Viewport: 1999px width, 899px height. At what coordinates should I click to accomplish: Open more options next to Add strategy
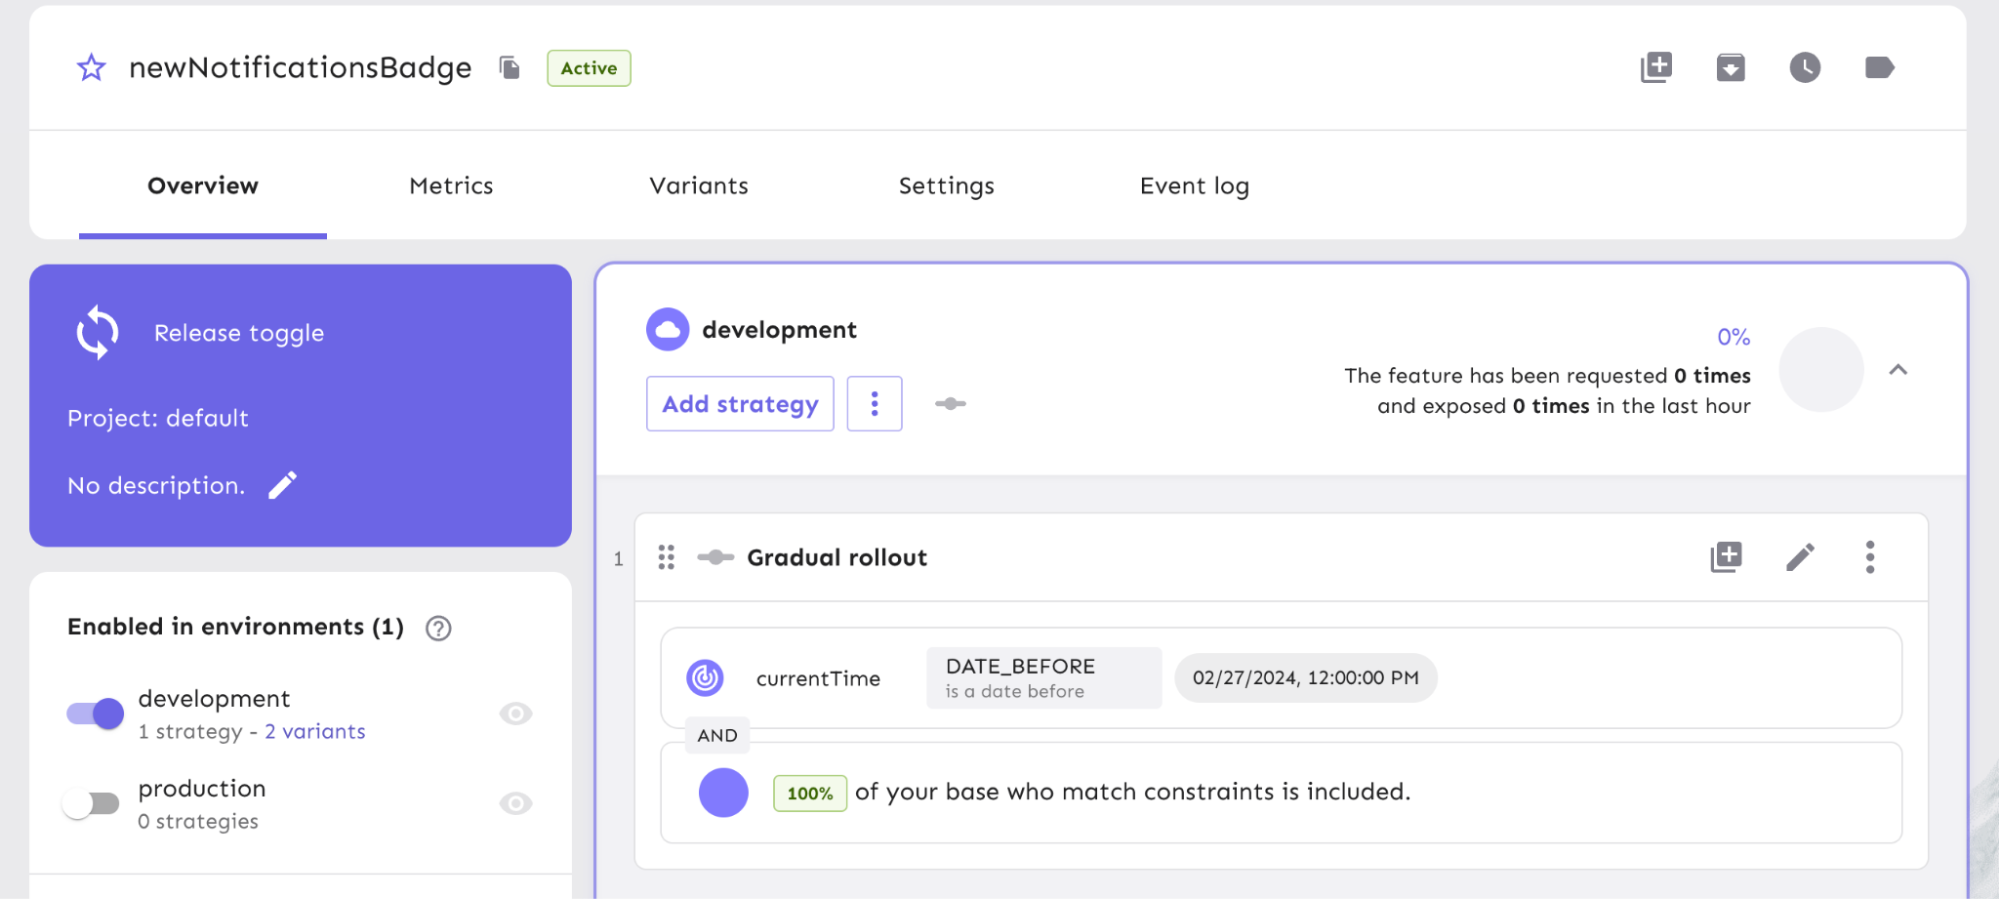(x=874, y=404)
